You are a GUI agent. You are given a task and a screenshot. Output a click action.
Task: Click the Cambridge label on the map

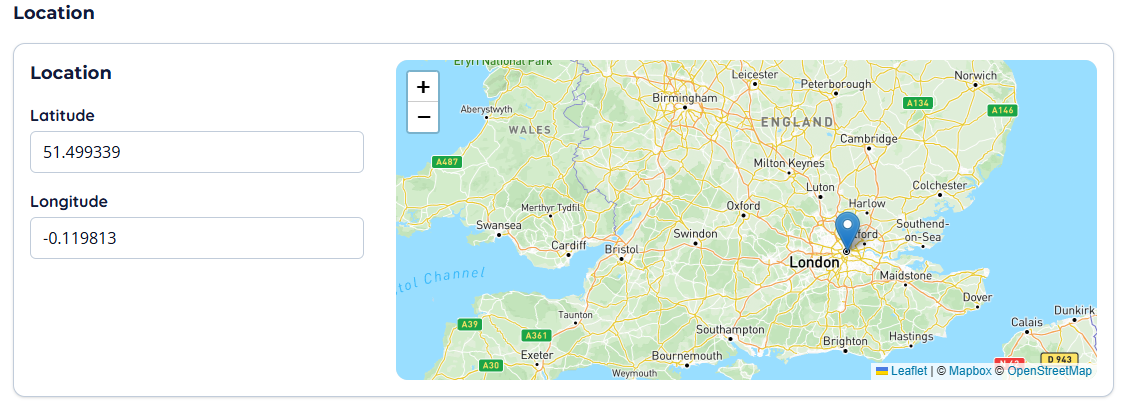coord(867,138)
